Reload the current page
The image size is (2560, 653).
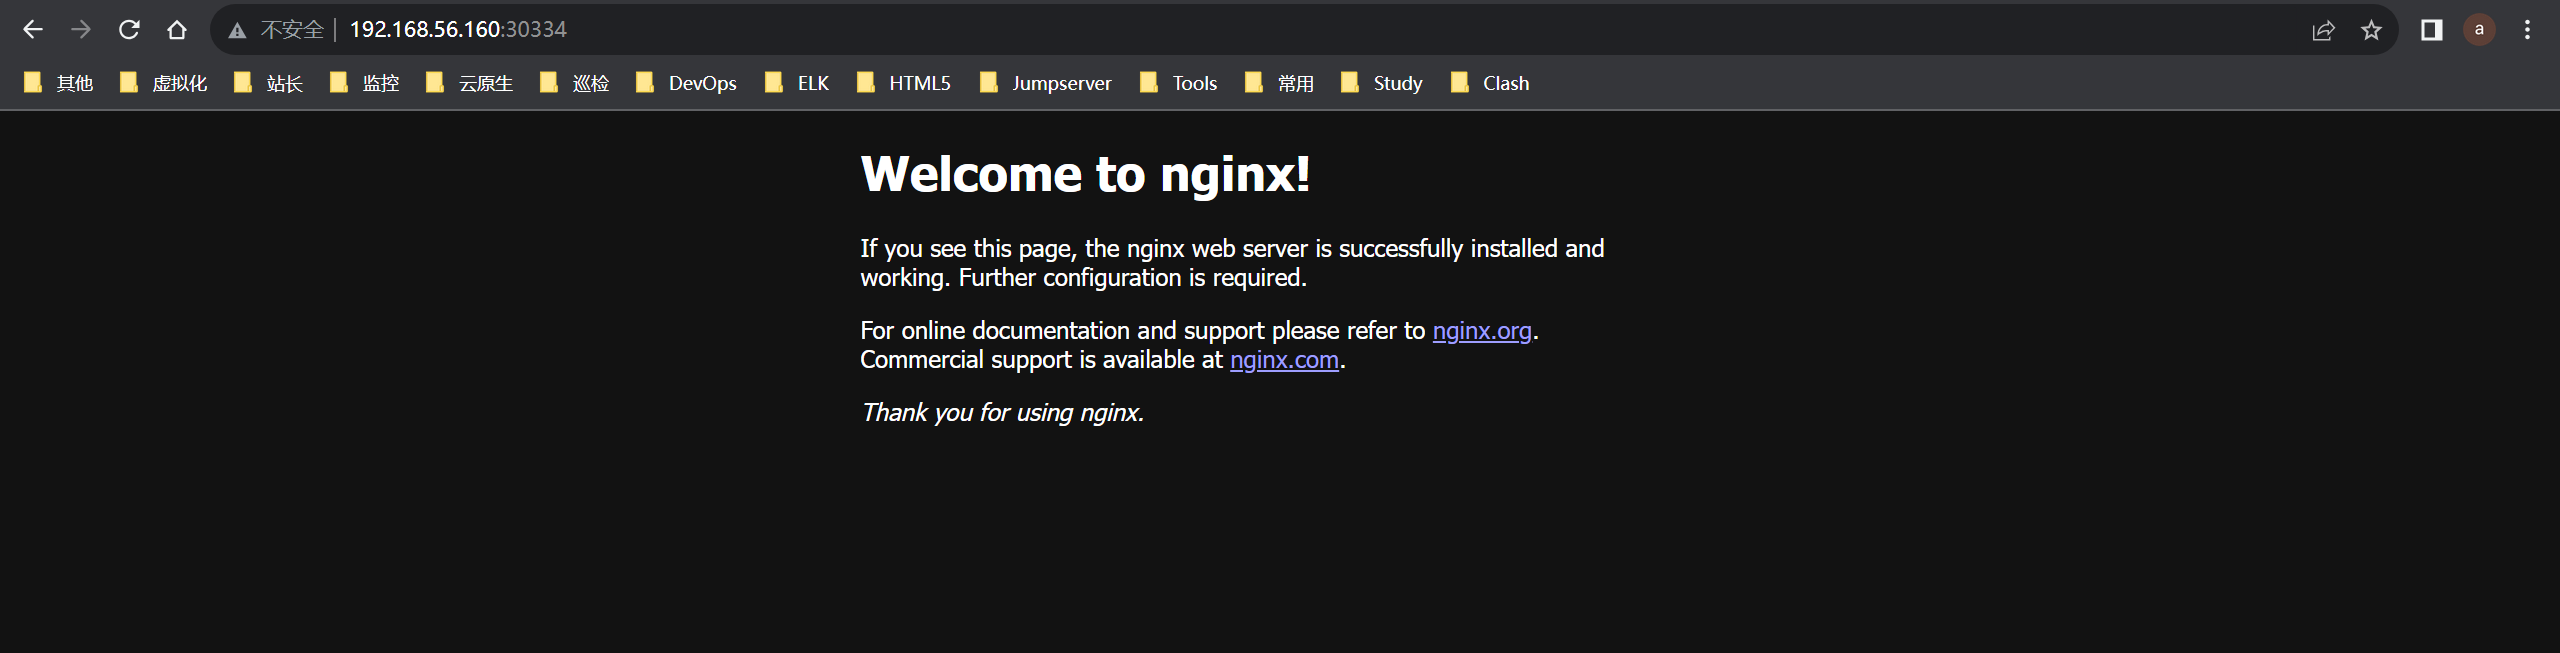129,30
